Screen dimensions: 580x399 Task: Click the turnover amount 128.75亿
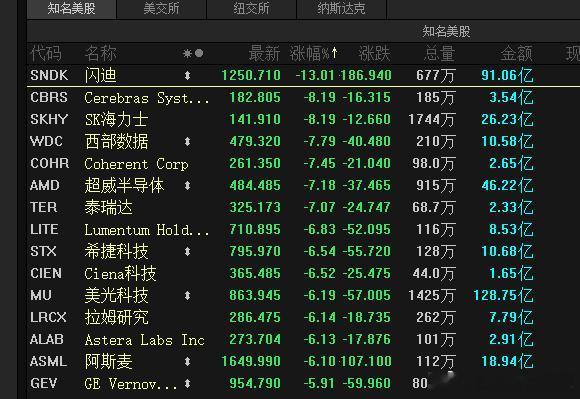point(503,295)
